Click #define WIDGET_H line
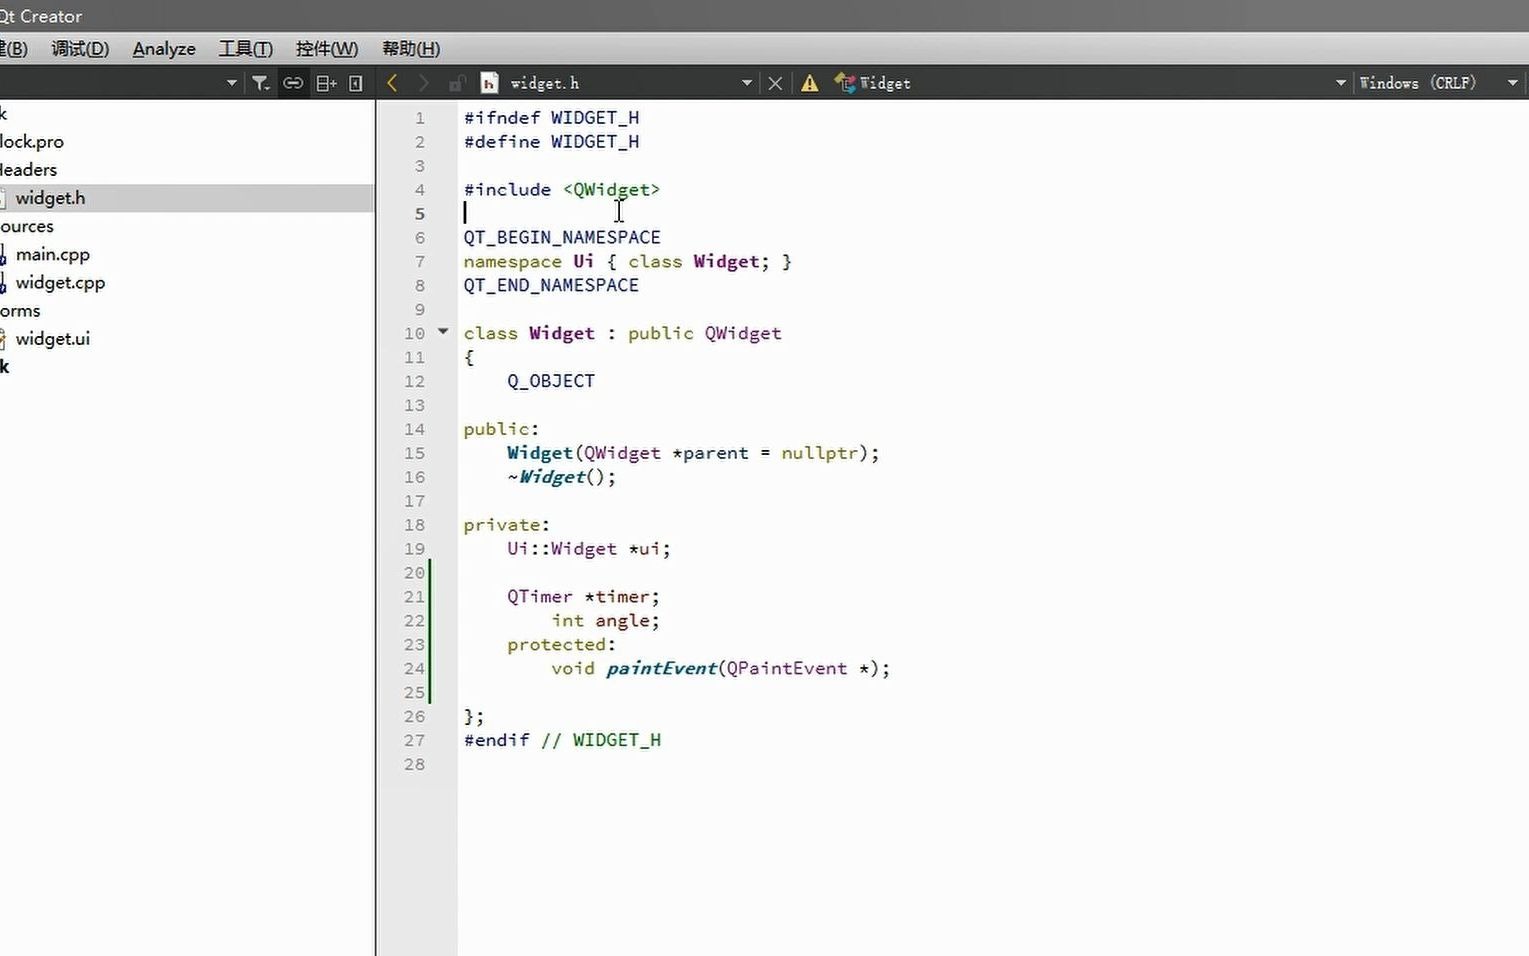Screen dimensions: 1529x956 tap(551, 142)
